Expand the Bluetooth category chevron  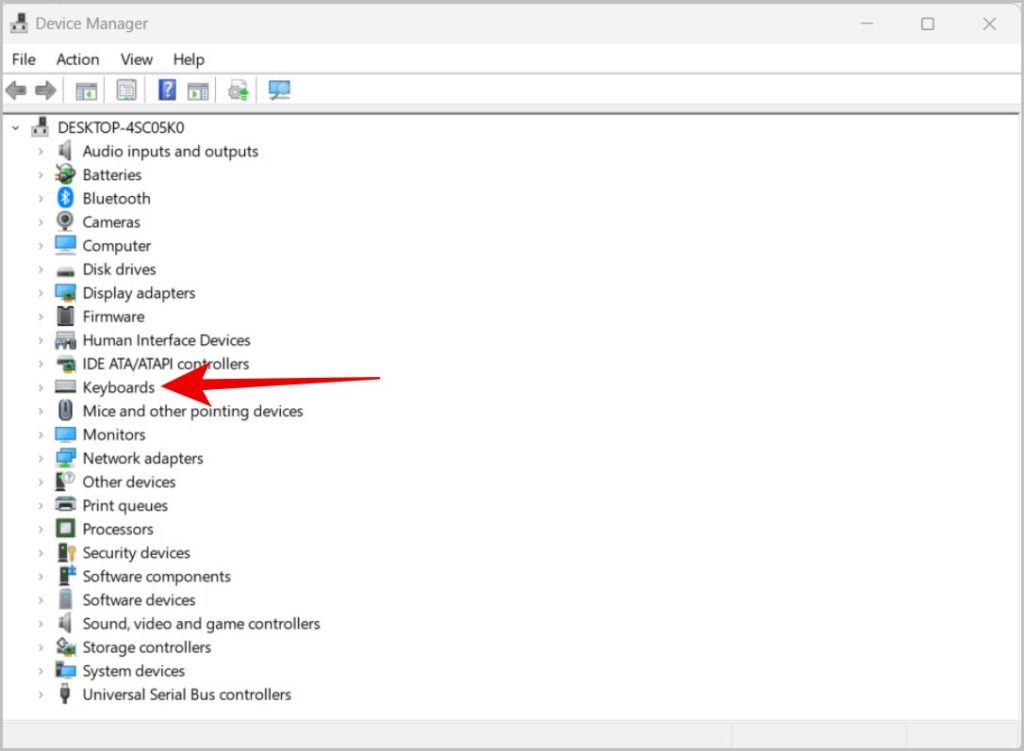tap(40, 199)
